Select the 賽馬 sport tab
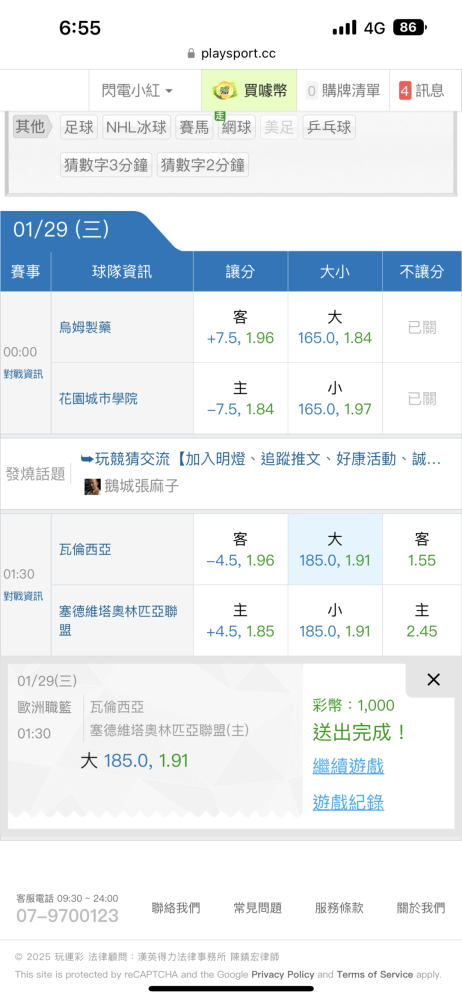 [194, 127]
